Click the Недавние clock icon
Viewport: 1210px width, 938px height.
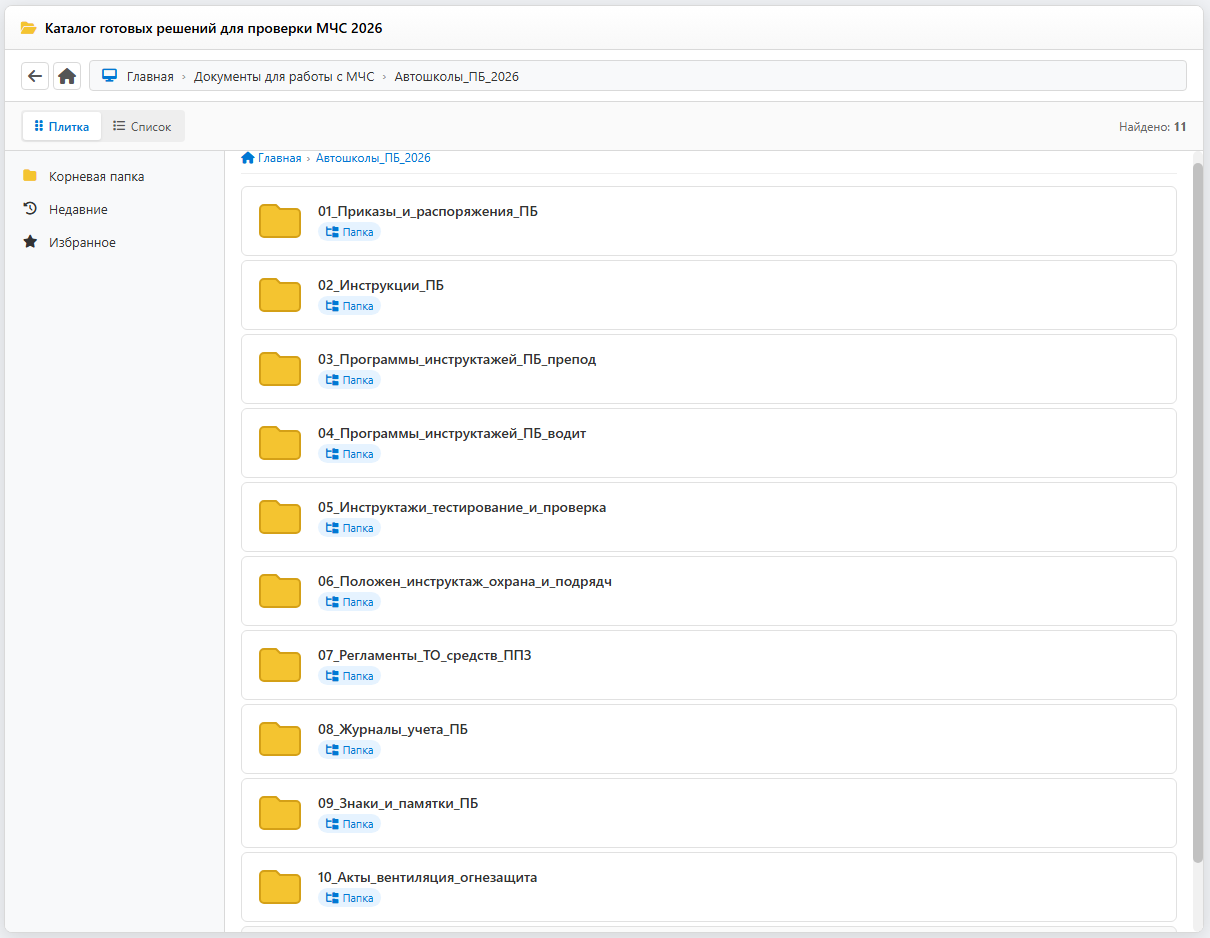click(x=30, y=209)
